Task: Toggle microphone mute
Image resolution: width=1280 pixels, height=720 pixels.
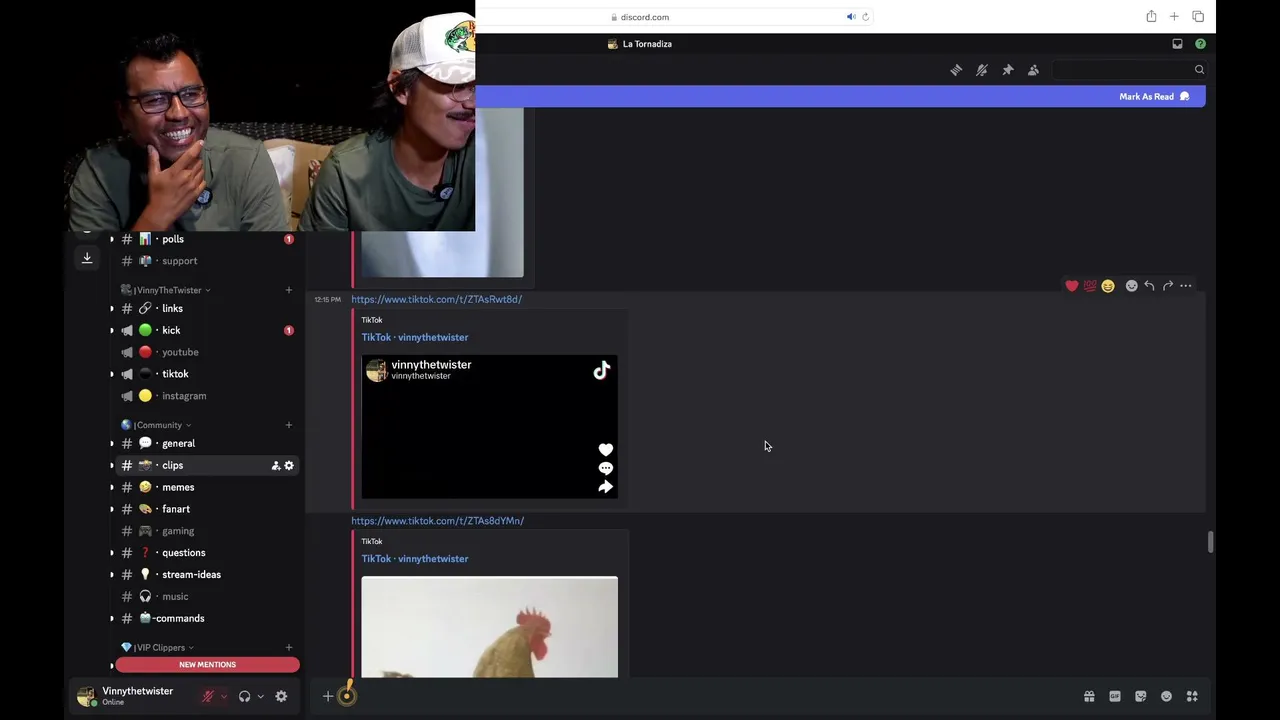Action: 208,696
